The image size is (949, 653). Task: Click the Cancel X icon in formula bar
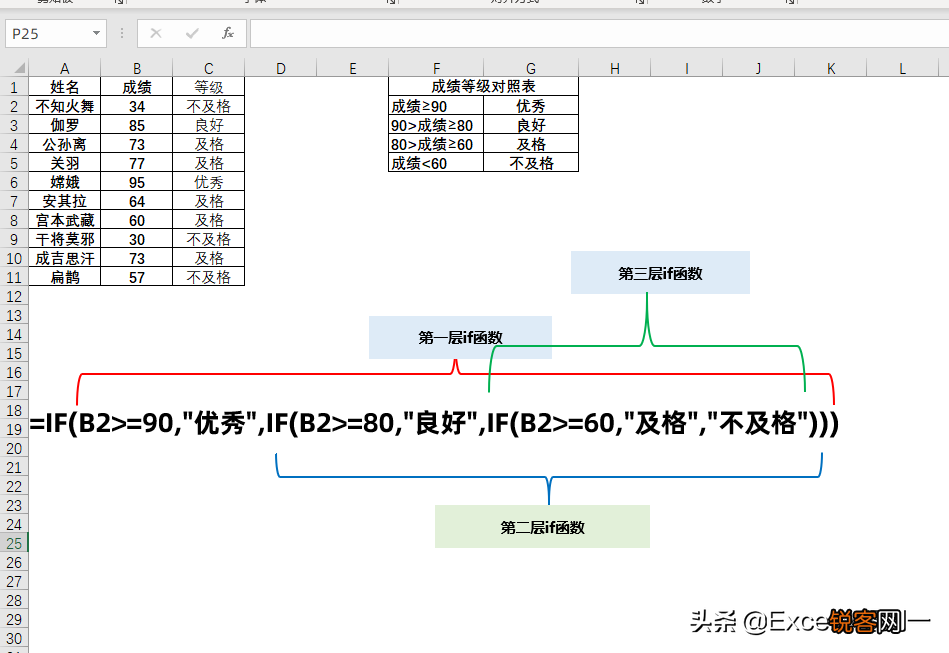pyautogui.click(x=156, y=33)
